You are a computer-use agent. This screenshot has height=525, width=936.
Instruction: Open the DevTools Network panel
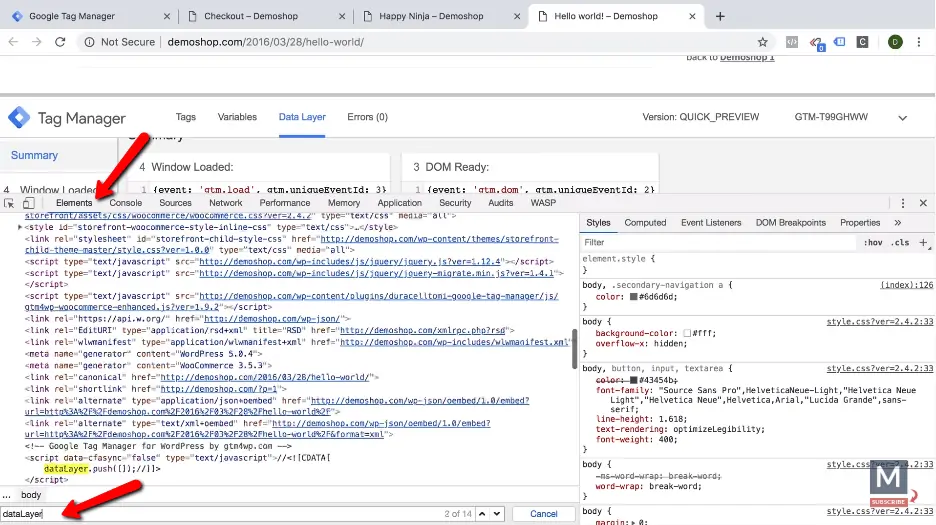(x=226, y=203)
